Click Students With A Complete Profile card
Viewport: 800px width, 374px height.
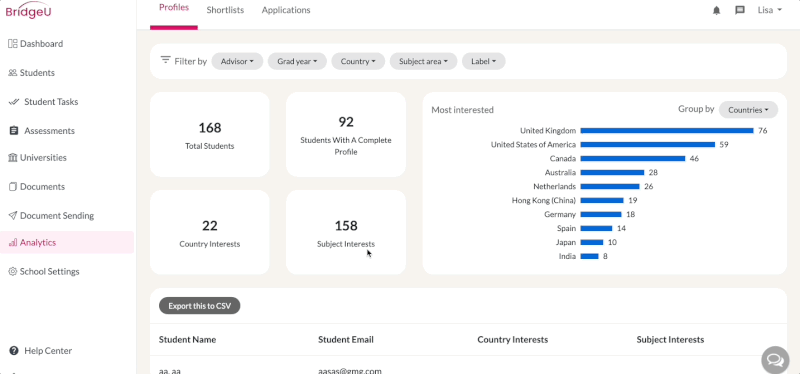click(346, 135)
